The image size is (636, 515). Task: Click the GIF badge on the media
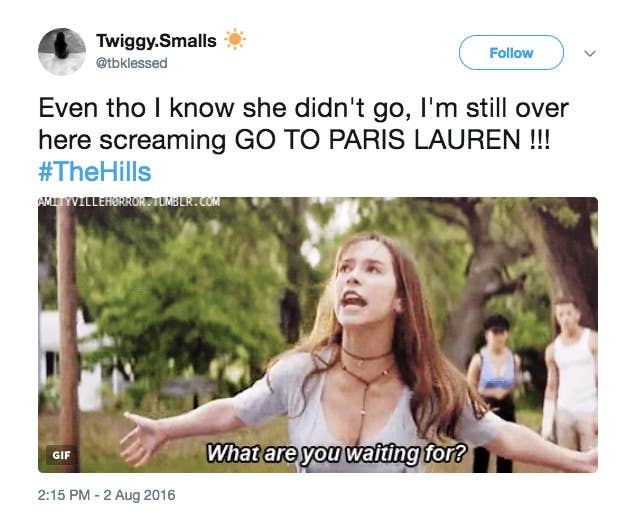pos(61,455)
